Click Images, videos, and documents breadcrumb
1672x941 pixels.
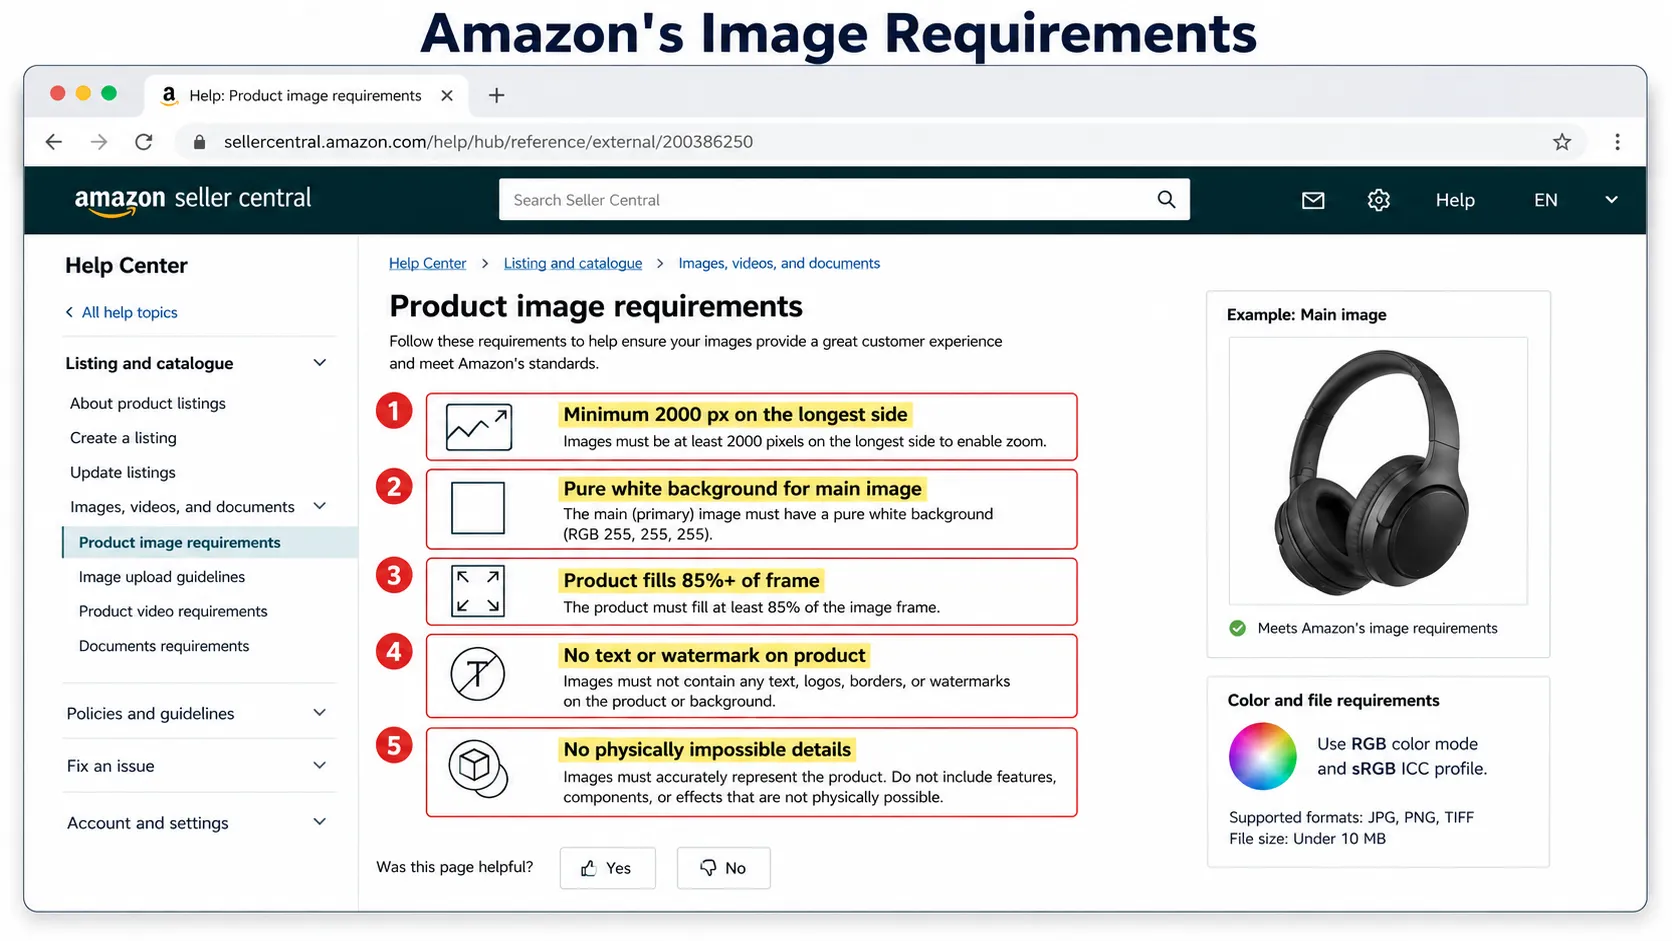click(x=779, y=263)
